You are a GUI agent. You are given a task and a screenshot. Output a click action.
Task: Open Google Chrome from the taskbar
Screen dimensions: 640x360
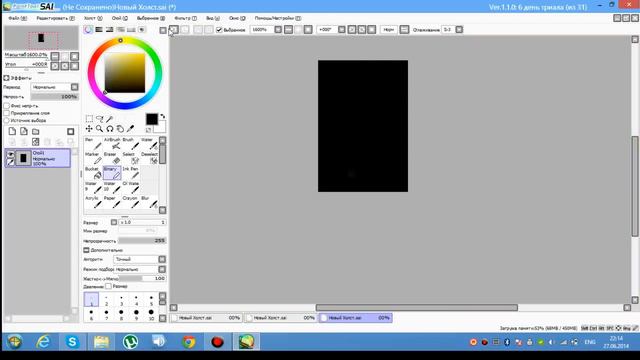[x=189, y=342]
